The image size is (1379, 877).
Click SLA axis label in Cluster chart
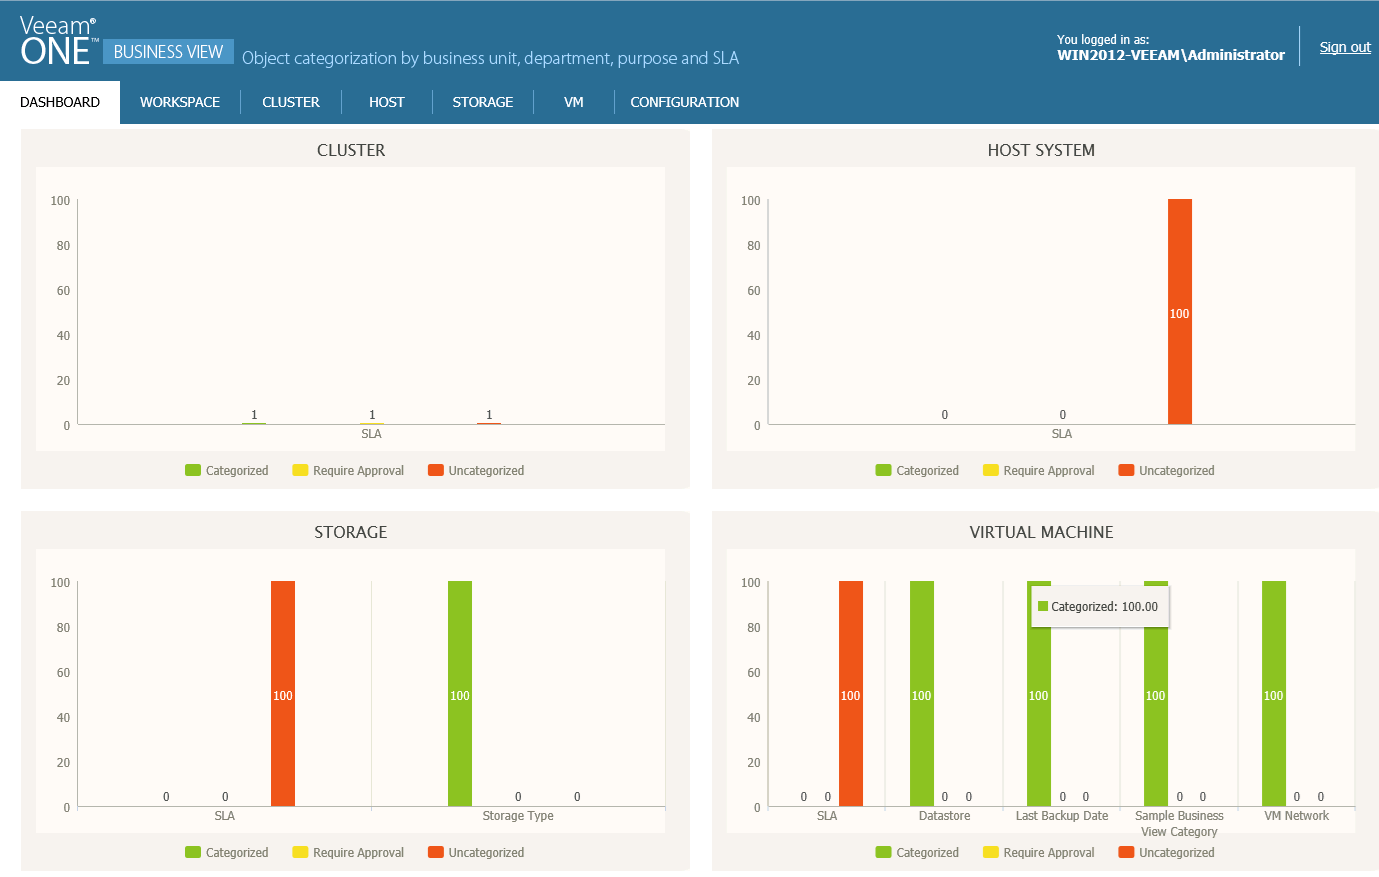371,434
